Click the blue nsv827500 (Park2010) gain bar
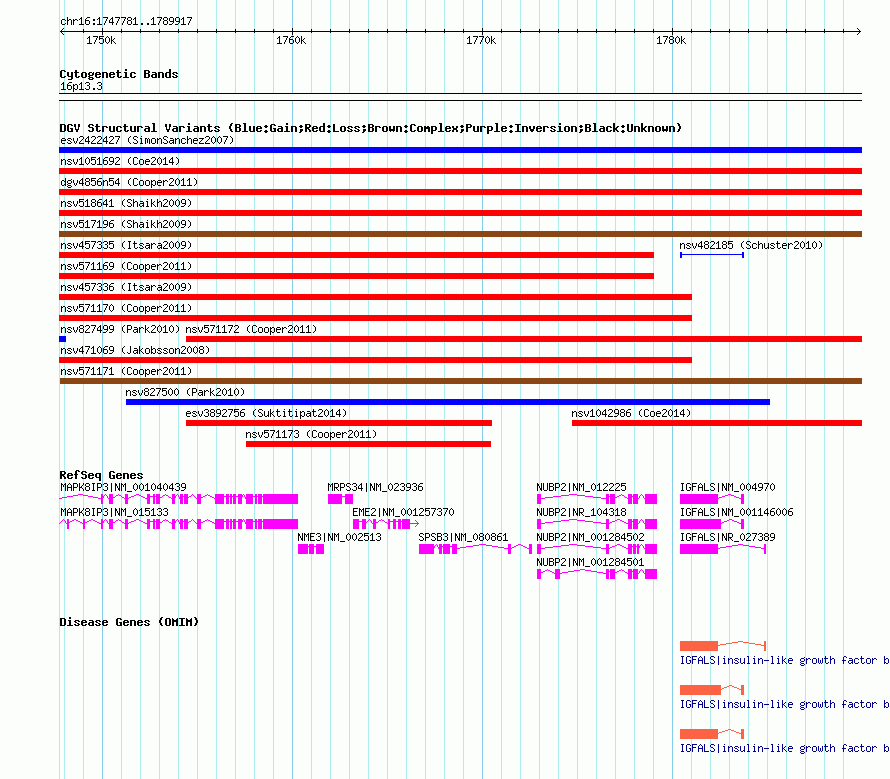Image resolution: width=890 pixels, height=779 pixels. pyautogui.click(x=448, y=402)
